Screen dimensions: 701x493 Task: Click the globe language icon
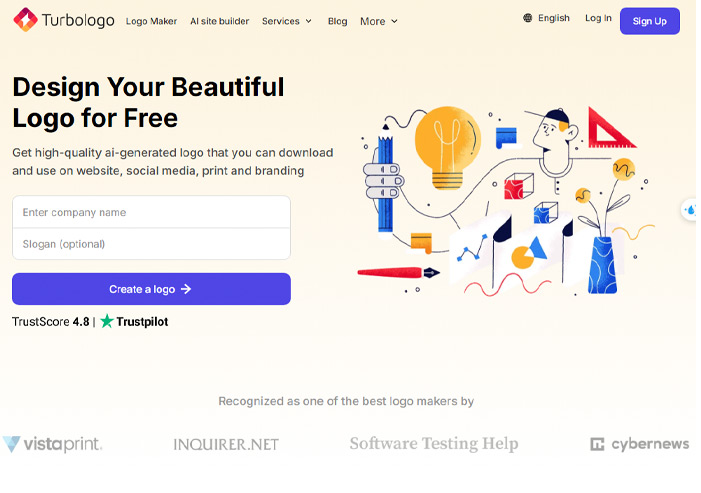pos(528,18)
